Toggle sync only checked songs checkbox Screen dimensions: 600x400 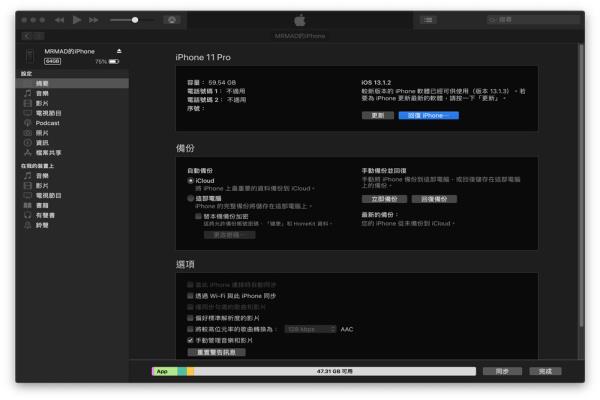(190, 307)
